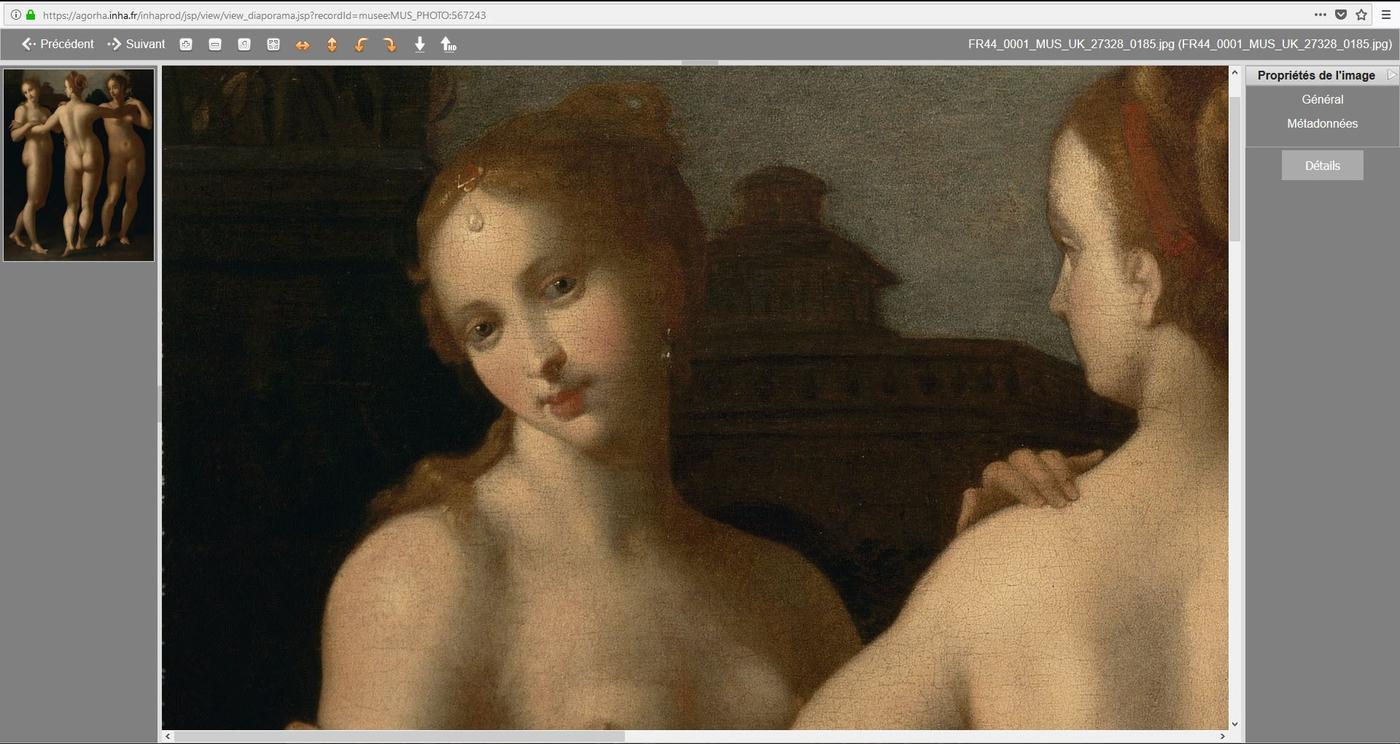Open the Métadonnées section
The height and width of the screenshot is (744, 1400).
click(1322, 123)
